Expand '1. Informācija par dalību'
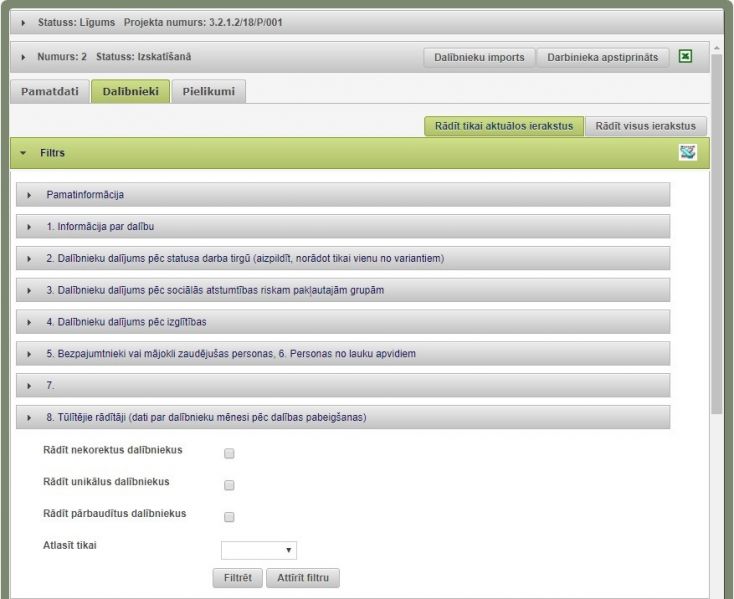Viewport: 734px width, 599px height. [x=343, y=226]
